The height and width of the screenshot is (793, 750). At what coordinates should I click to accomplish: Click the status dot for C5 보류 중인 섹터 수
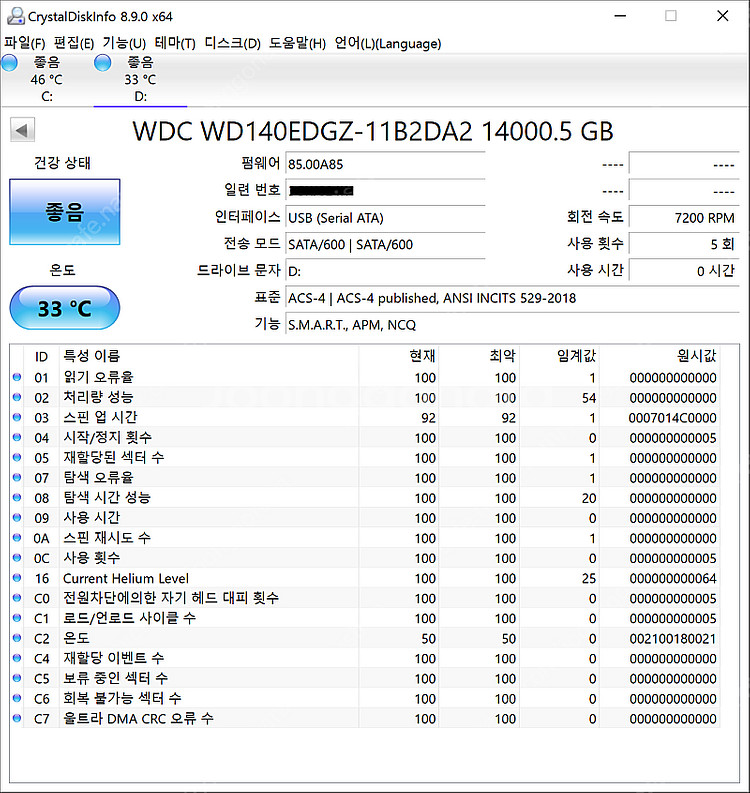tap(17, 678)
